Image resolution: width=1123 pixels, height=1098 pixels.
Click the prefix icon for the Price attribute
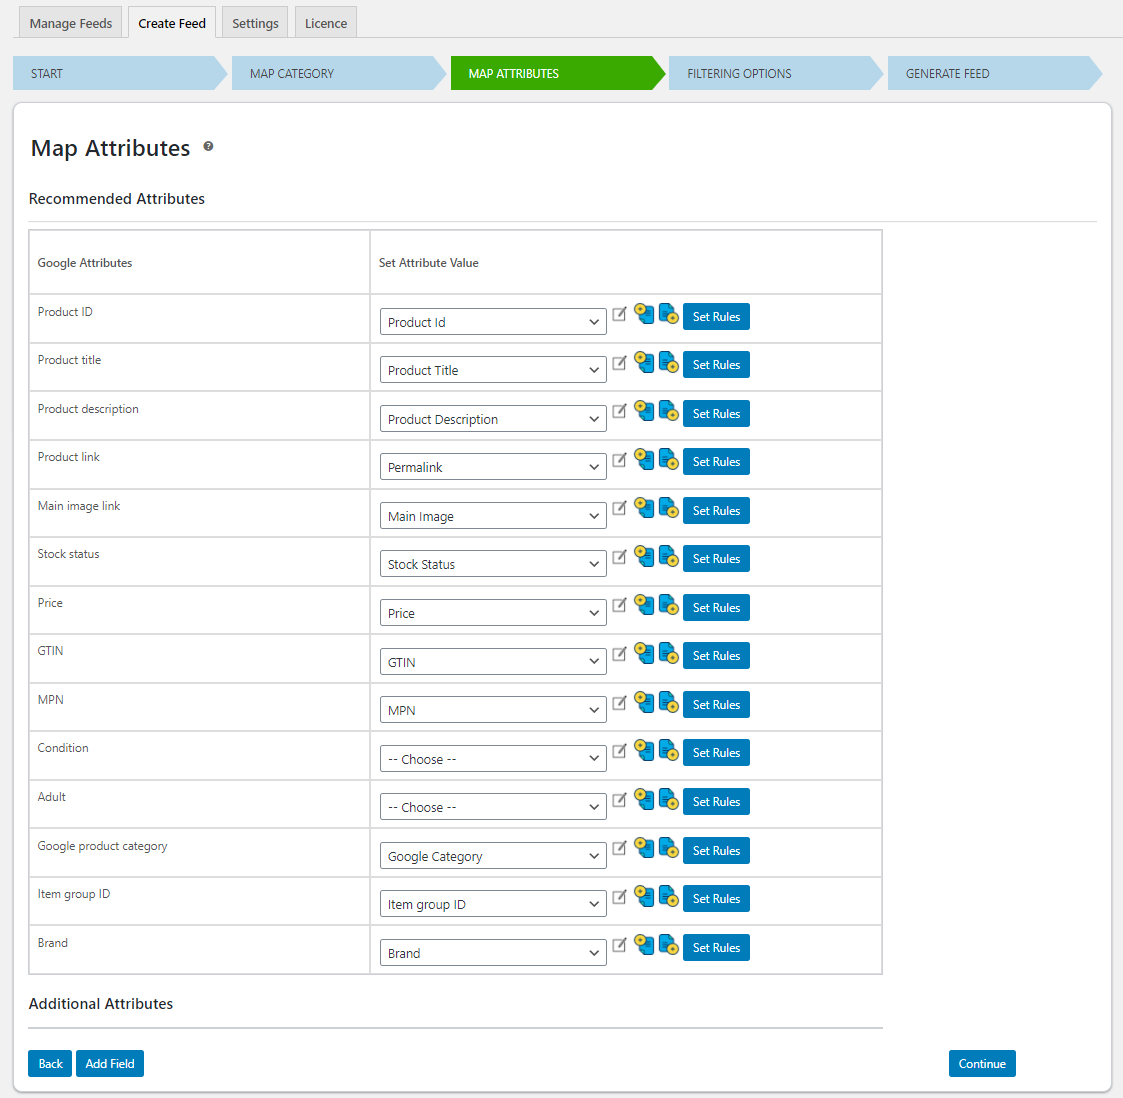(644, 604)
